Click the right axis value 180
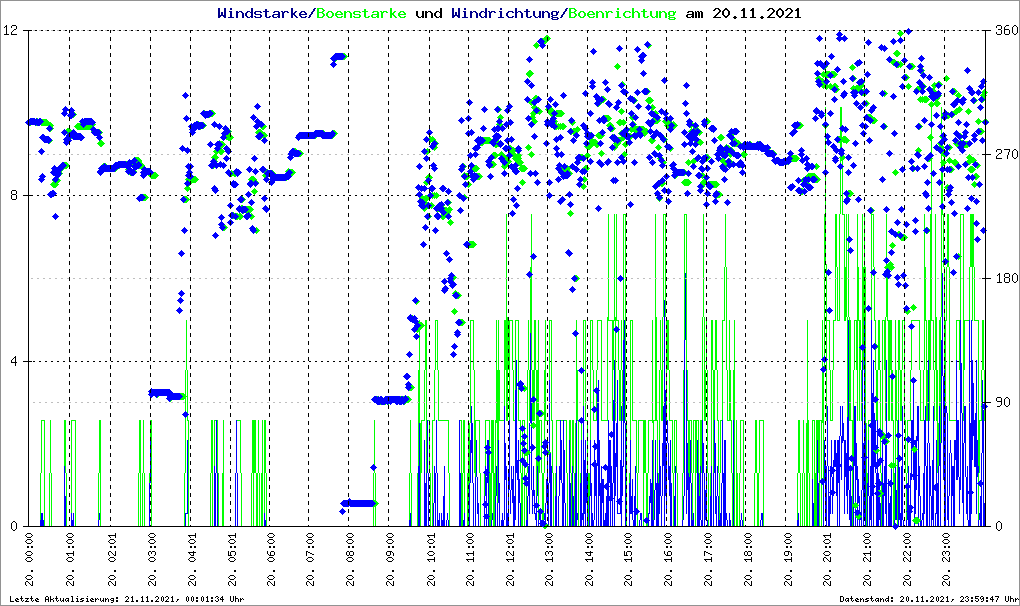1020x606 pixels. [x=1005, y=279]
